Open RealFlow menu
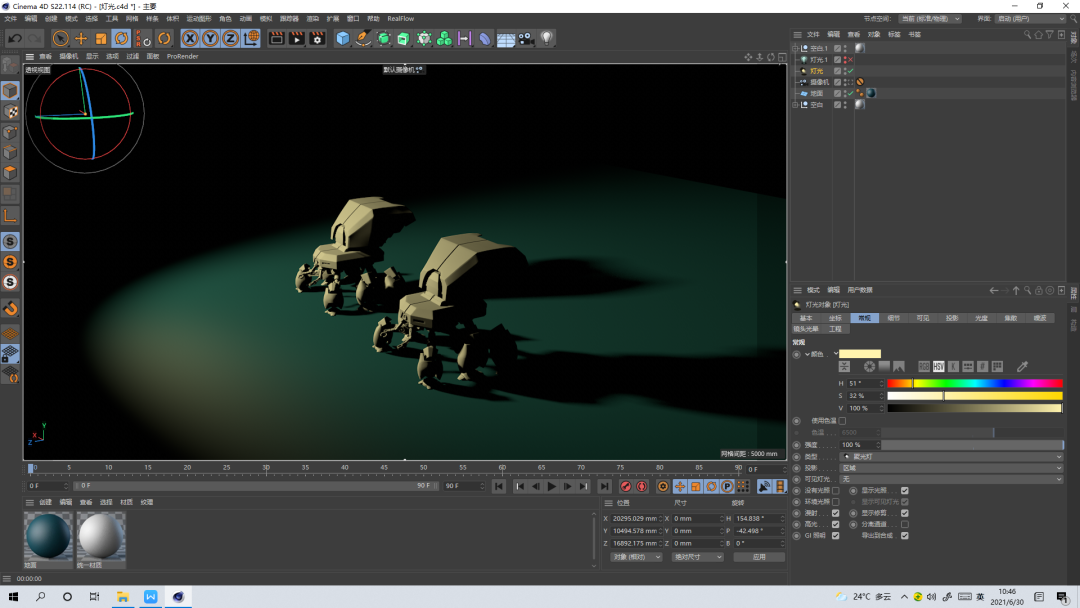Viewport: 1080px width, 608px height. click(401, 19)
